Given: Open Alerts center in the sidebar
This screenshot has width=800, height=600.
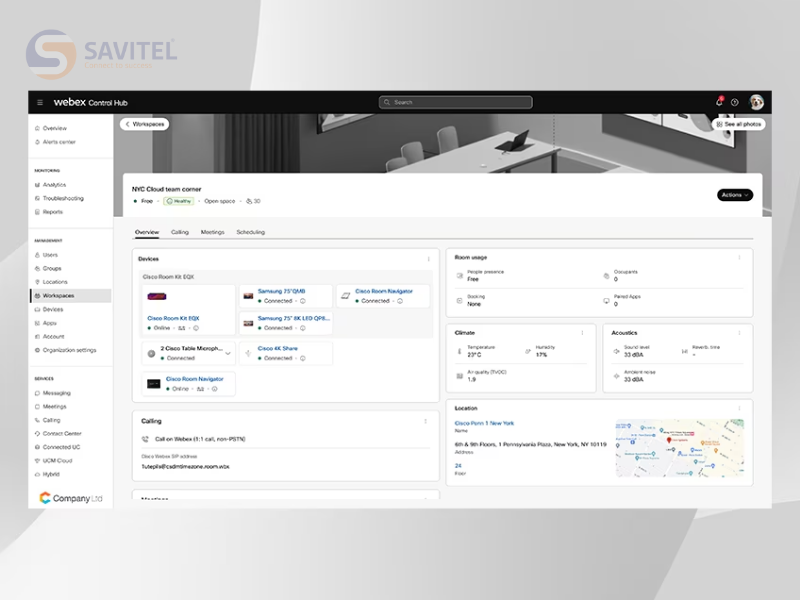Looking at the screenshot, I should click(x=59, y=142).
